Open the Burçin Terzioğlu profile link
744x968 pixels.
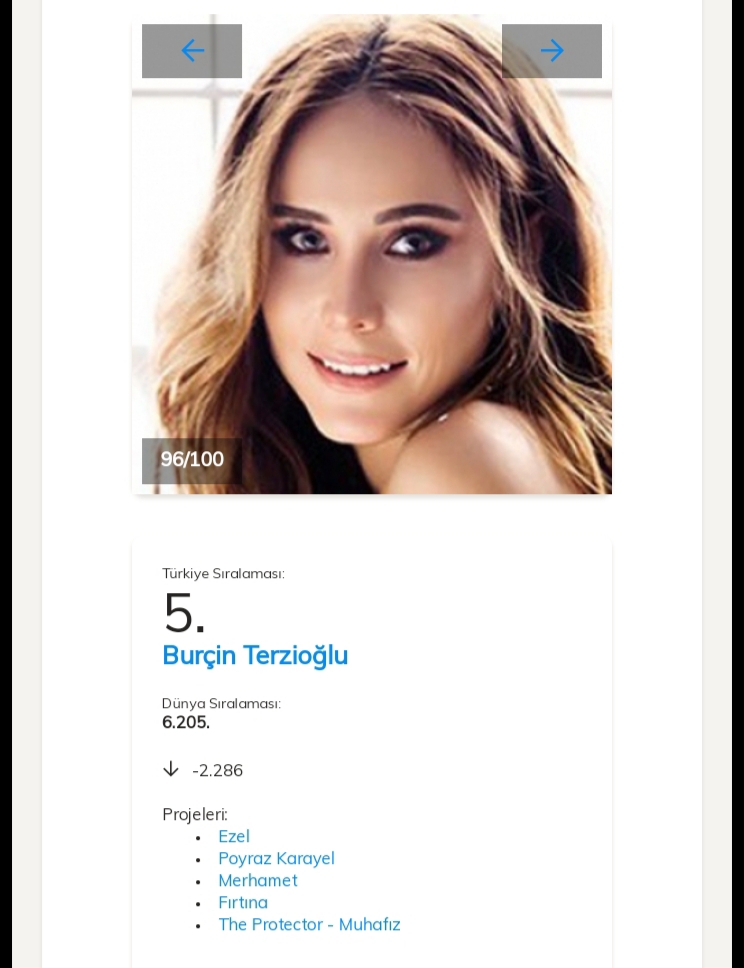coord(255,656)
